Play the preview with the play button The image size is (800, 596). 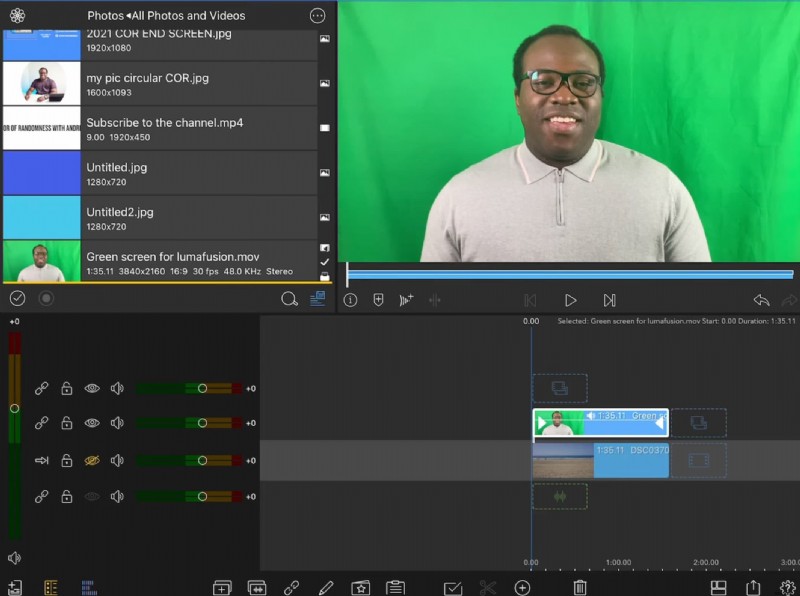coord(570,299)
